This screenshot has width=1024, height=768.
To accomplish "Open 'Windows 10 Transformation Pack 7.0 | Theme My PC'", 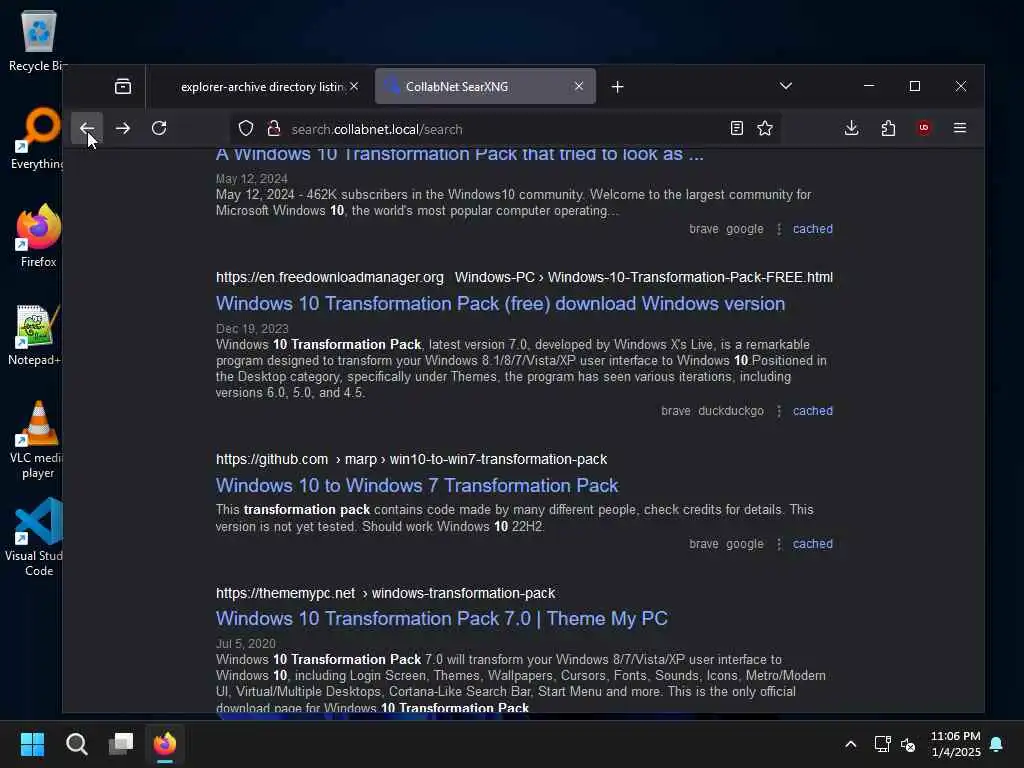I will [441, 618].
